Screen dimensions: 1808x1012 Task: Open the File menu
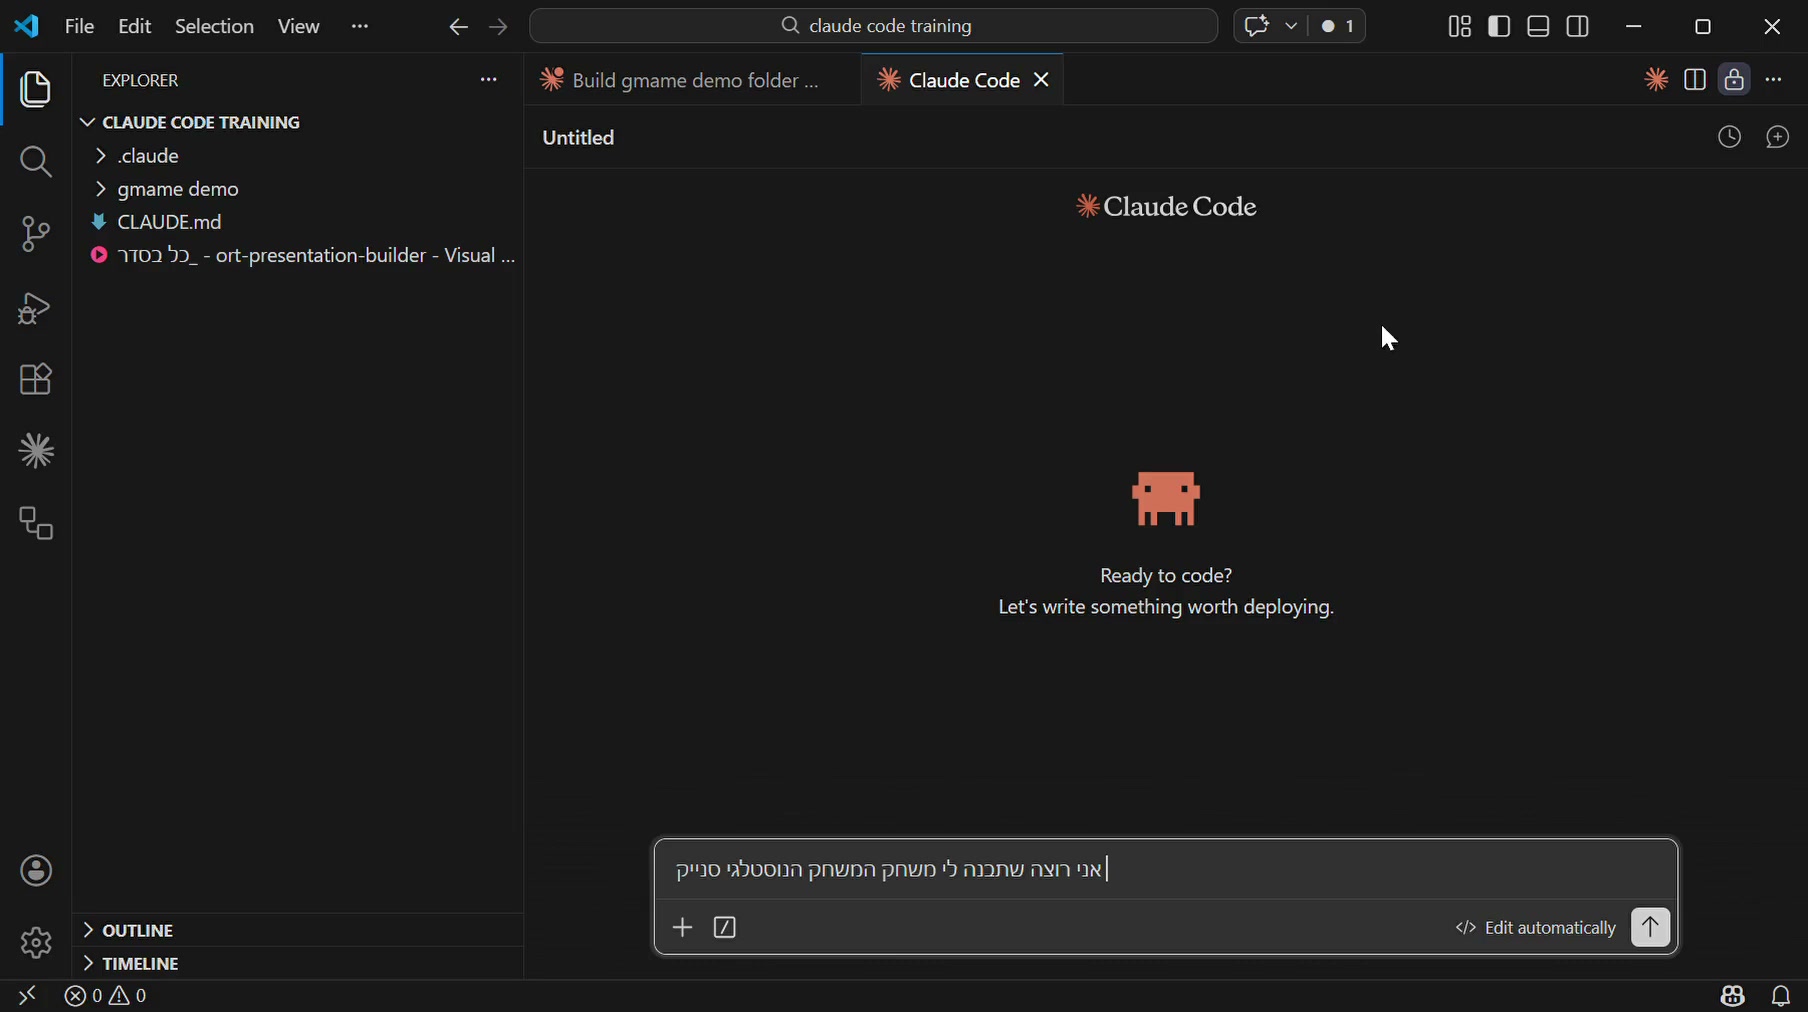79,27
